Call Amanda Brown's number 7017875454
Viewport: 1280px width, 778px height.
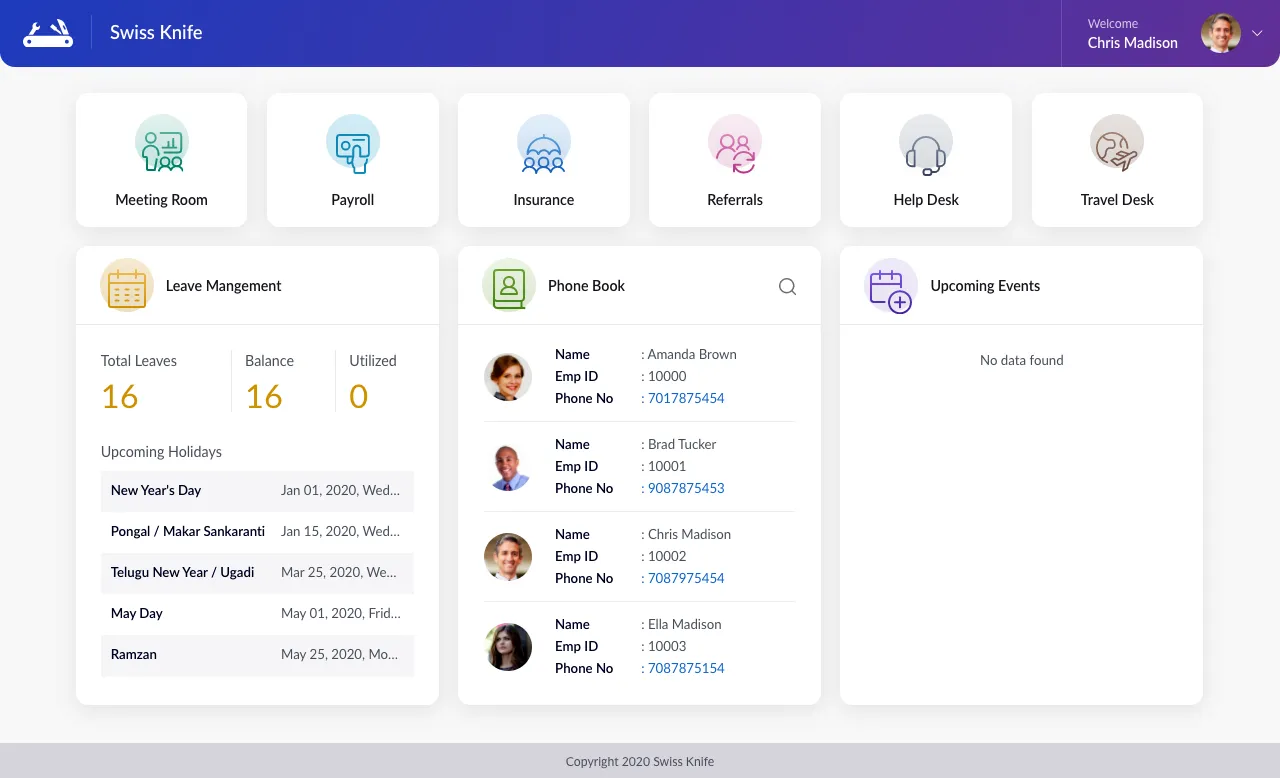tap(685, 398)
